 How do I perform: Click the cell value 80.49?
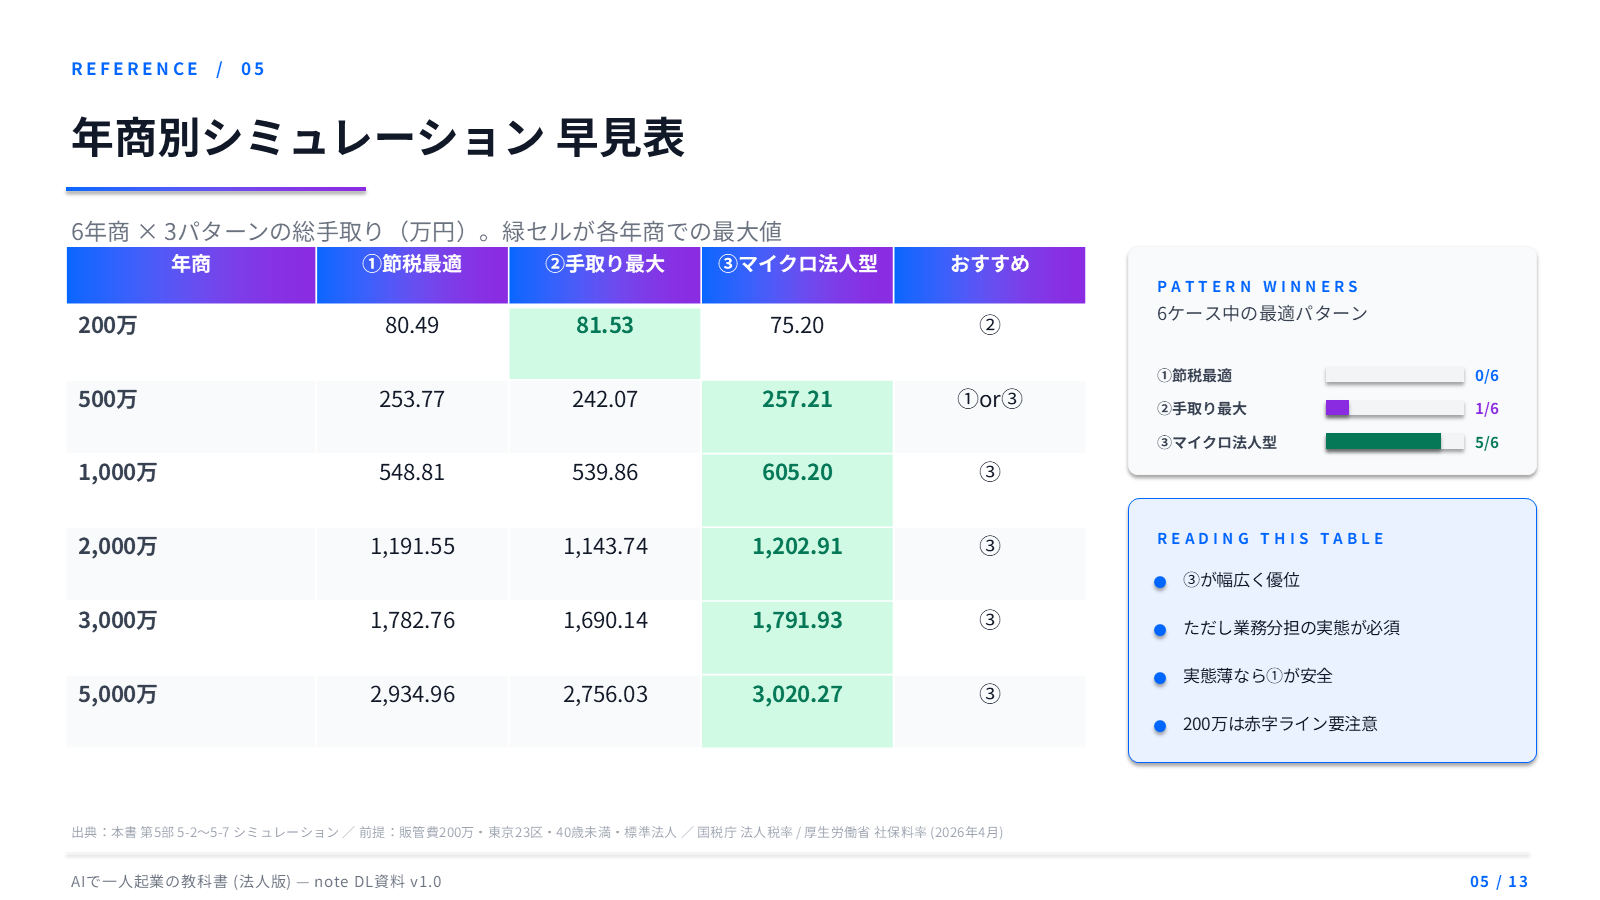pyautogui.click(x=412, y=326)
